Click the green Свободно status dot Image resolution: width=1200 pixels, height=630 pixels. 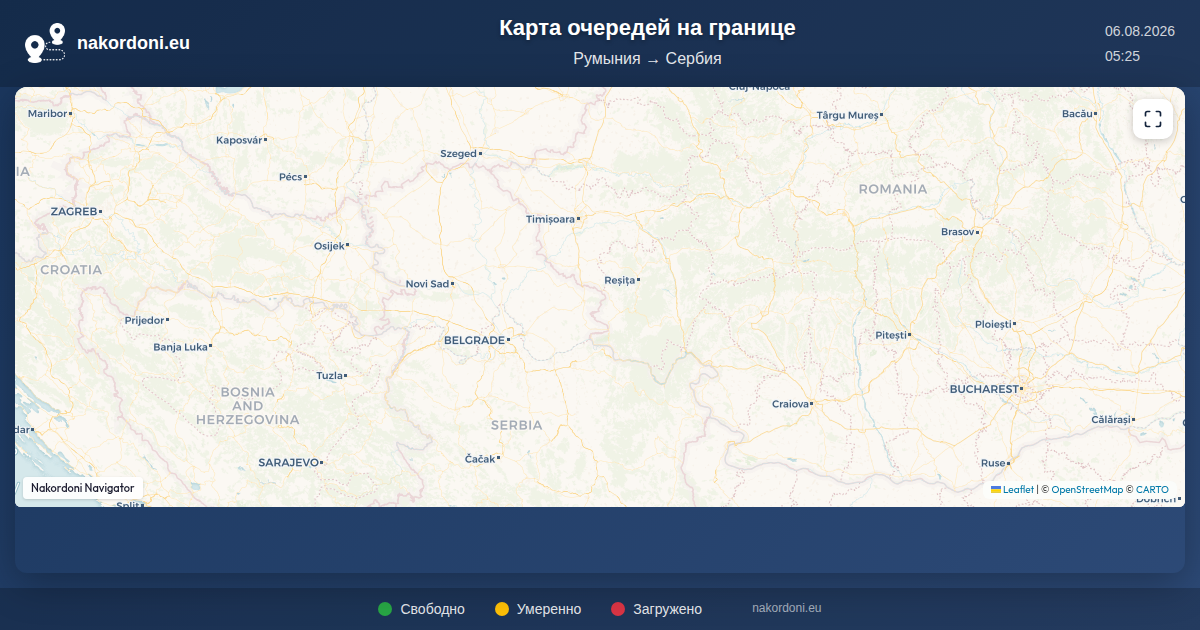[x=385, y=609]
